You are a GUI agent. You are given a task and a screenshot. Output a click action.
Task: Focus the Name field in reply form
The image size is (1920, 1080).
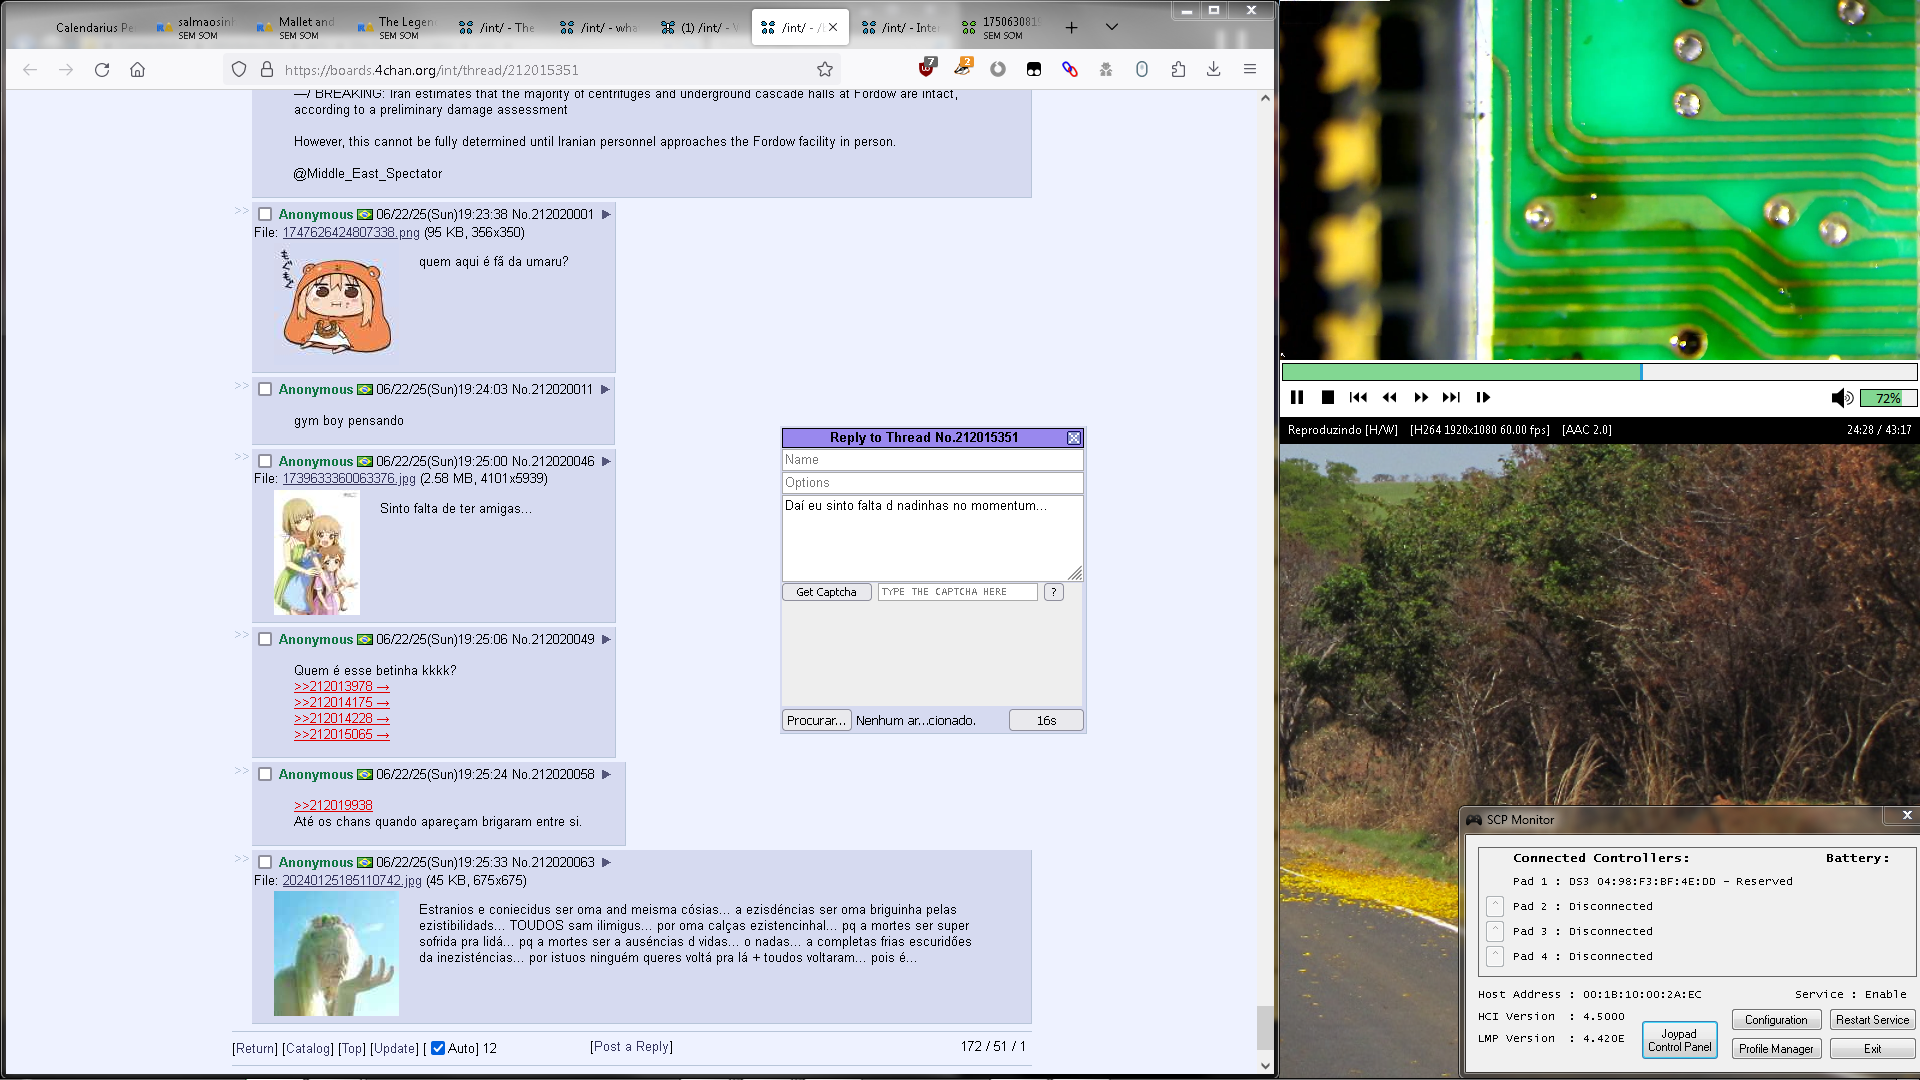(x=932, y=460)
